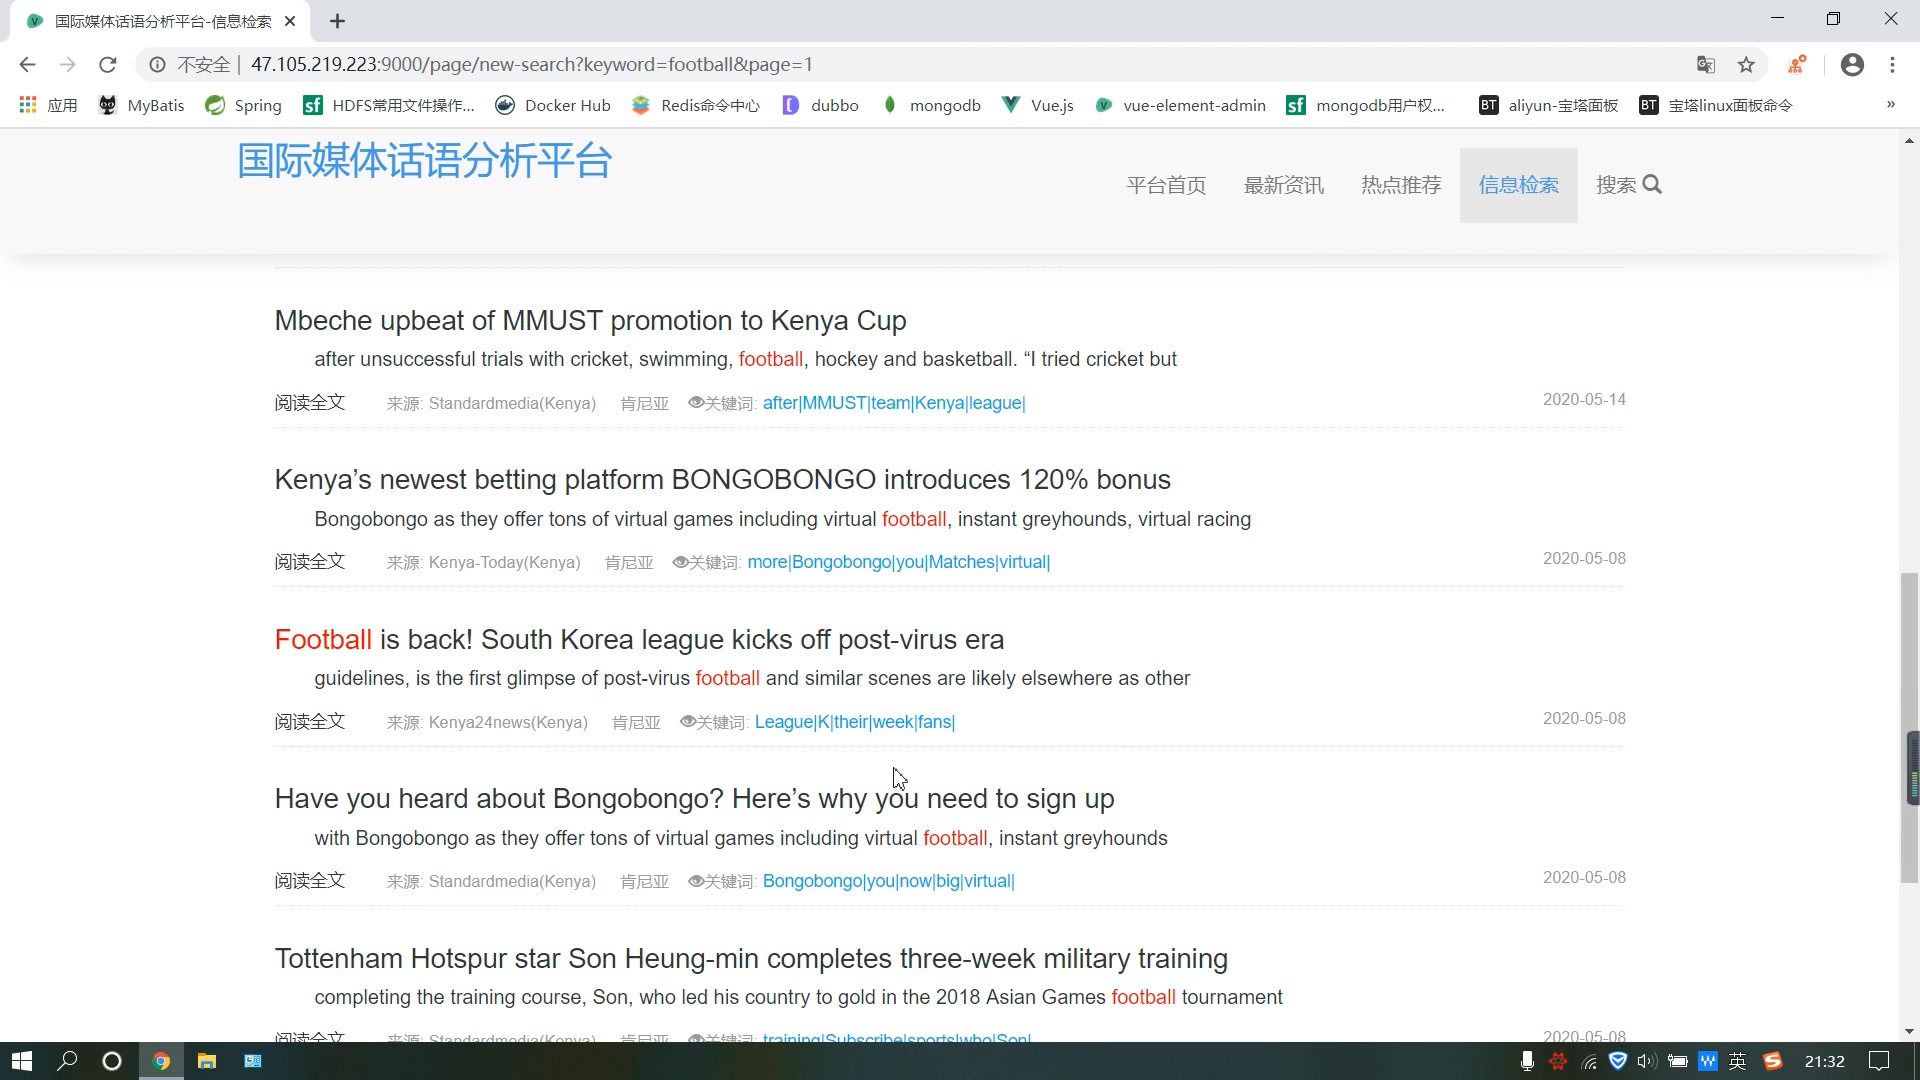Open the mongodb用户权 bookmark
This screenshot has height=1080, width=1920.
click(x=1366, y=105)
